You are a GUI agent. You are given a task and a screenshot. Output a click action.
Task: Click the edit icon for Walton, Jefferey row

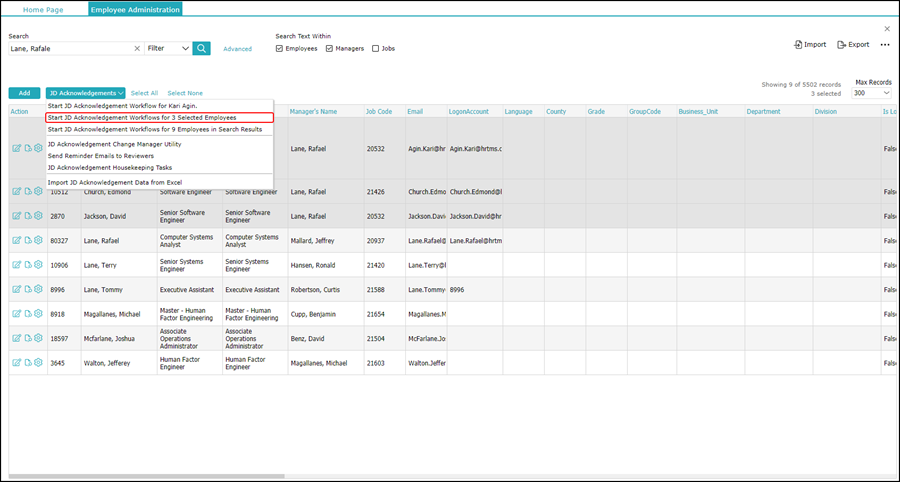[16, 363]
